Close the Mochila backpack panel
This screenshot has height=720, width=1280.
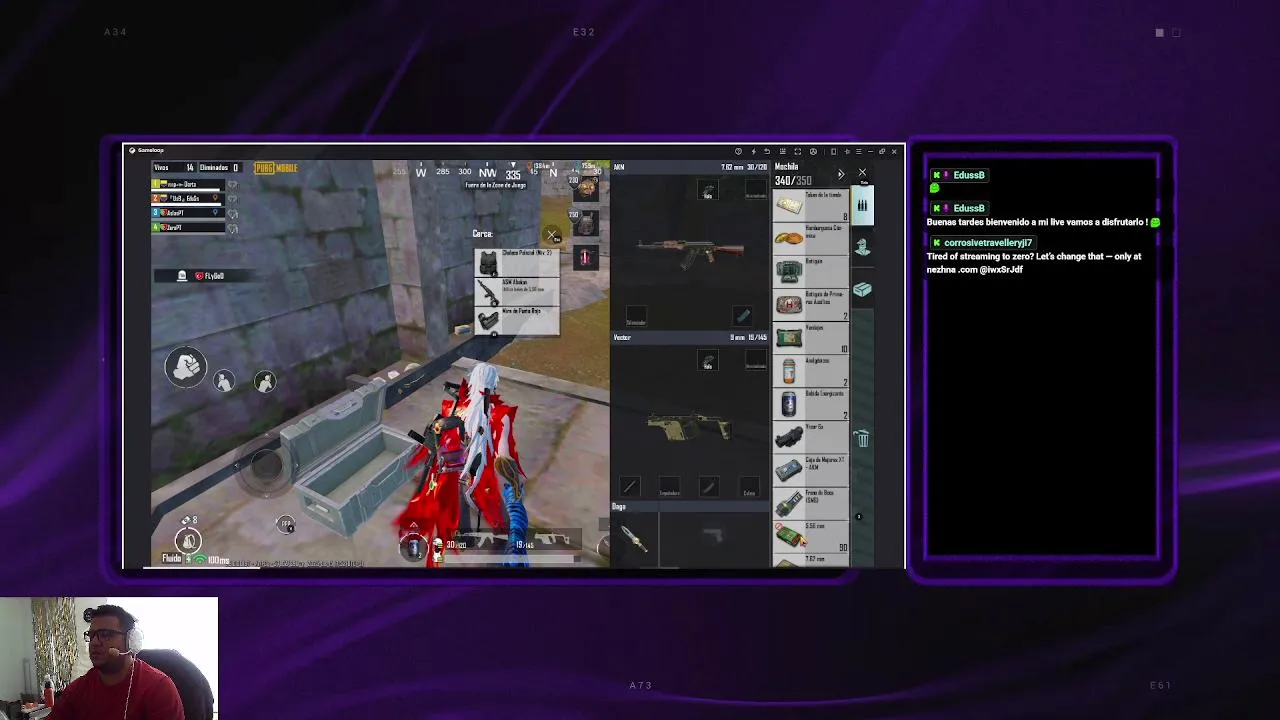[x=862, y=173]
